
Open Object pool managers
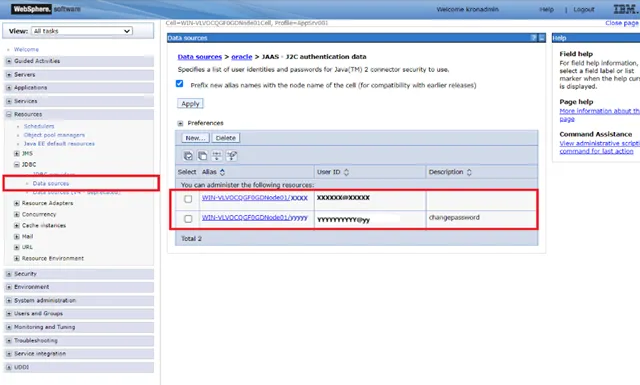click(x=54, y=135)
